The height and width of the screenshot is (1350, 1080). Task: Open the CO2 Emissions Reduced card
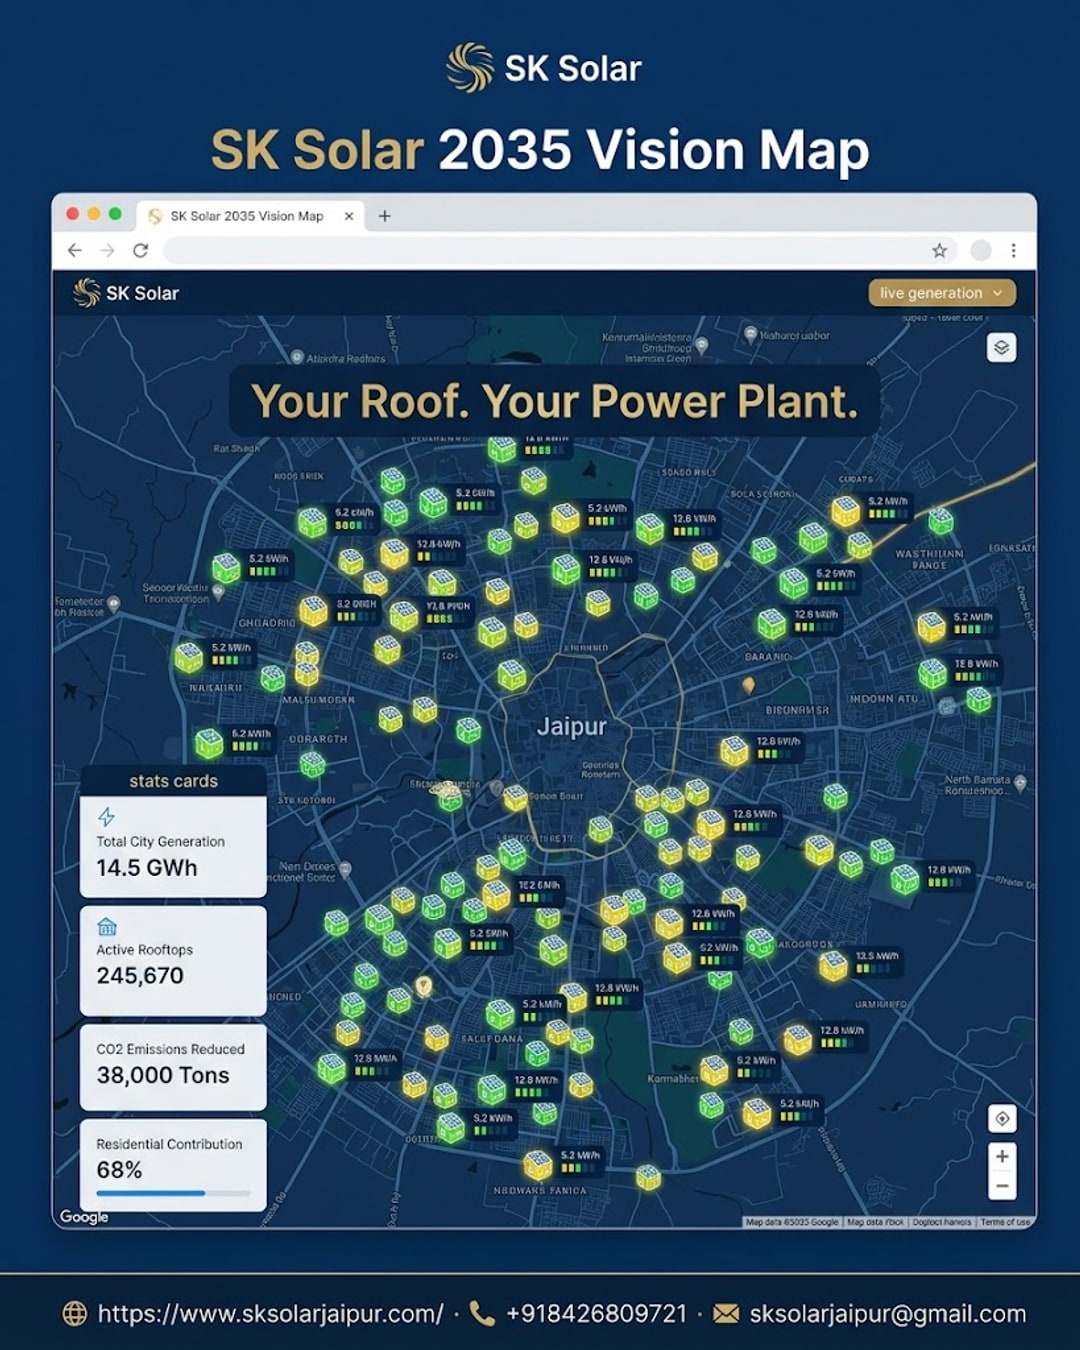click(x=173, y=1066)
